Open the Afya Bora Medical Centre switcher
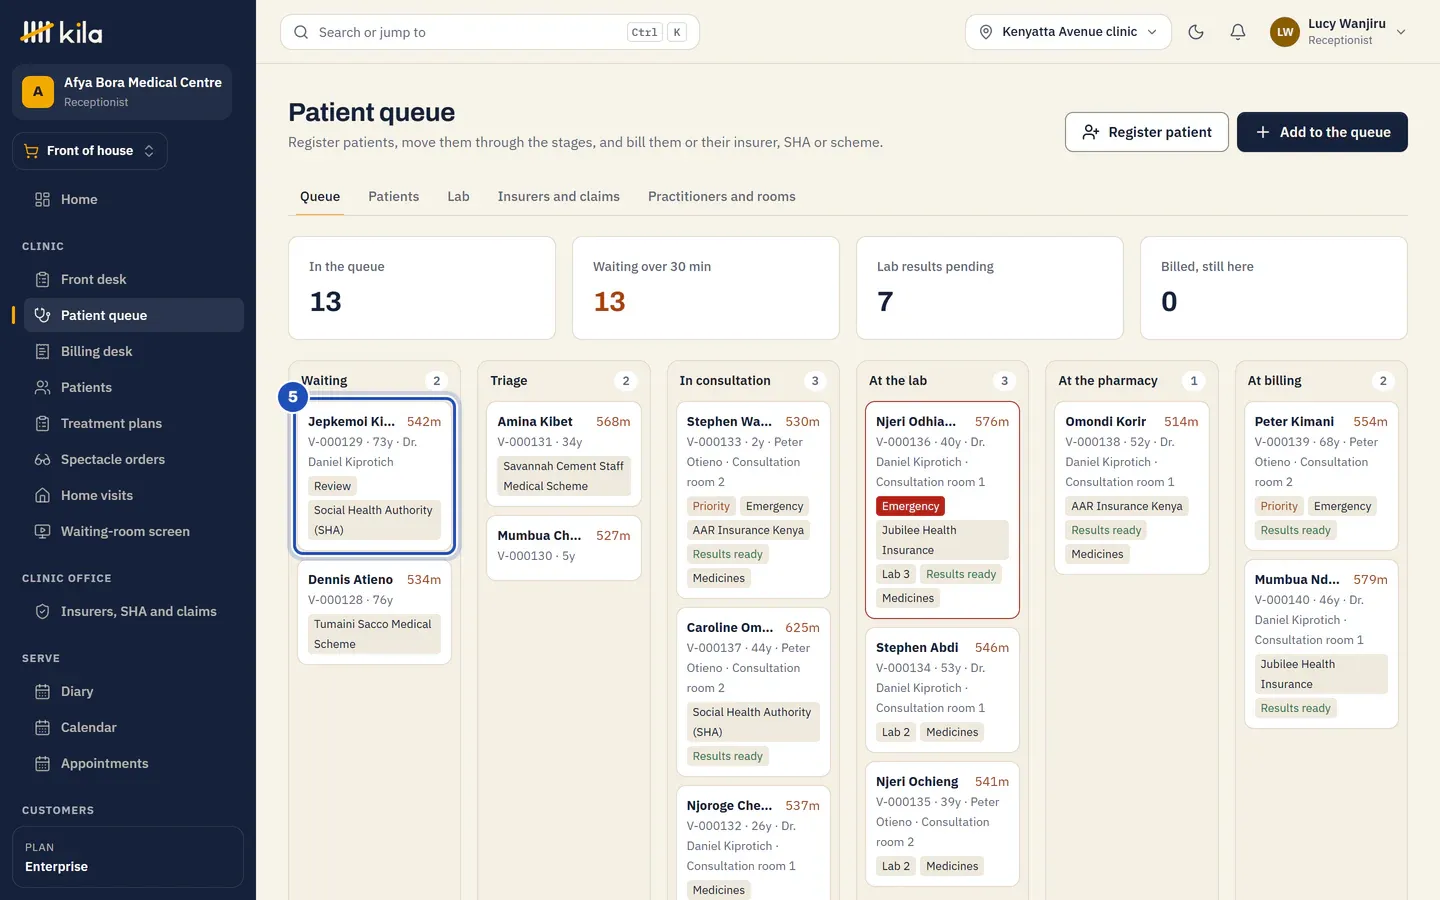The image size is (1440, 900). pyautogui.click(x=122, y=92)
